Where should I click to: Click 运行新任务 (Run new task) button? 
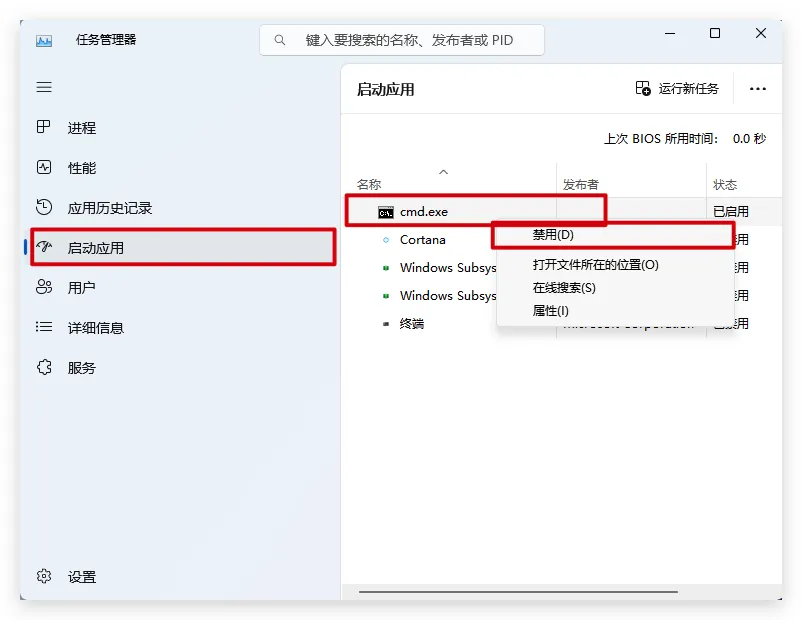[677, 89]
